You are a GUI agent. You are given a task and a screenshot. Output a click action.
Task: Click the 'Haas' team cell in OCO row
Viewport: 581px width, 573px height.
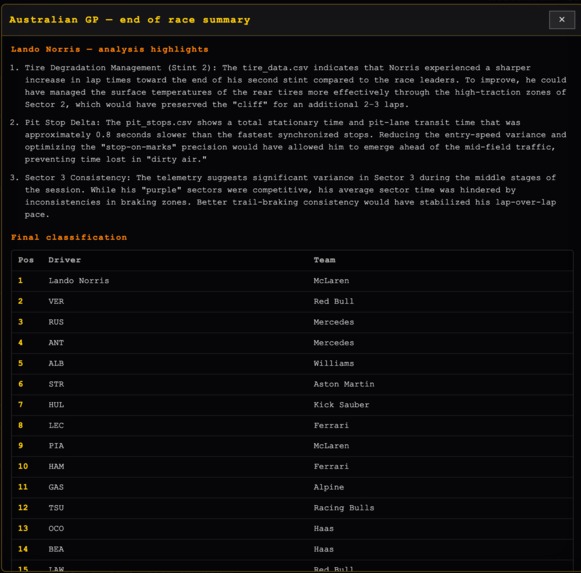click(323, 529)
